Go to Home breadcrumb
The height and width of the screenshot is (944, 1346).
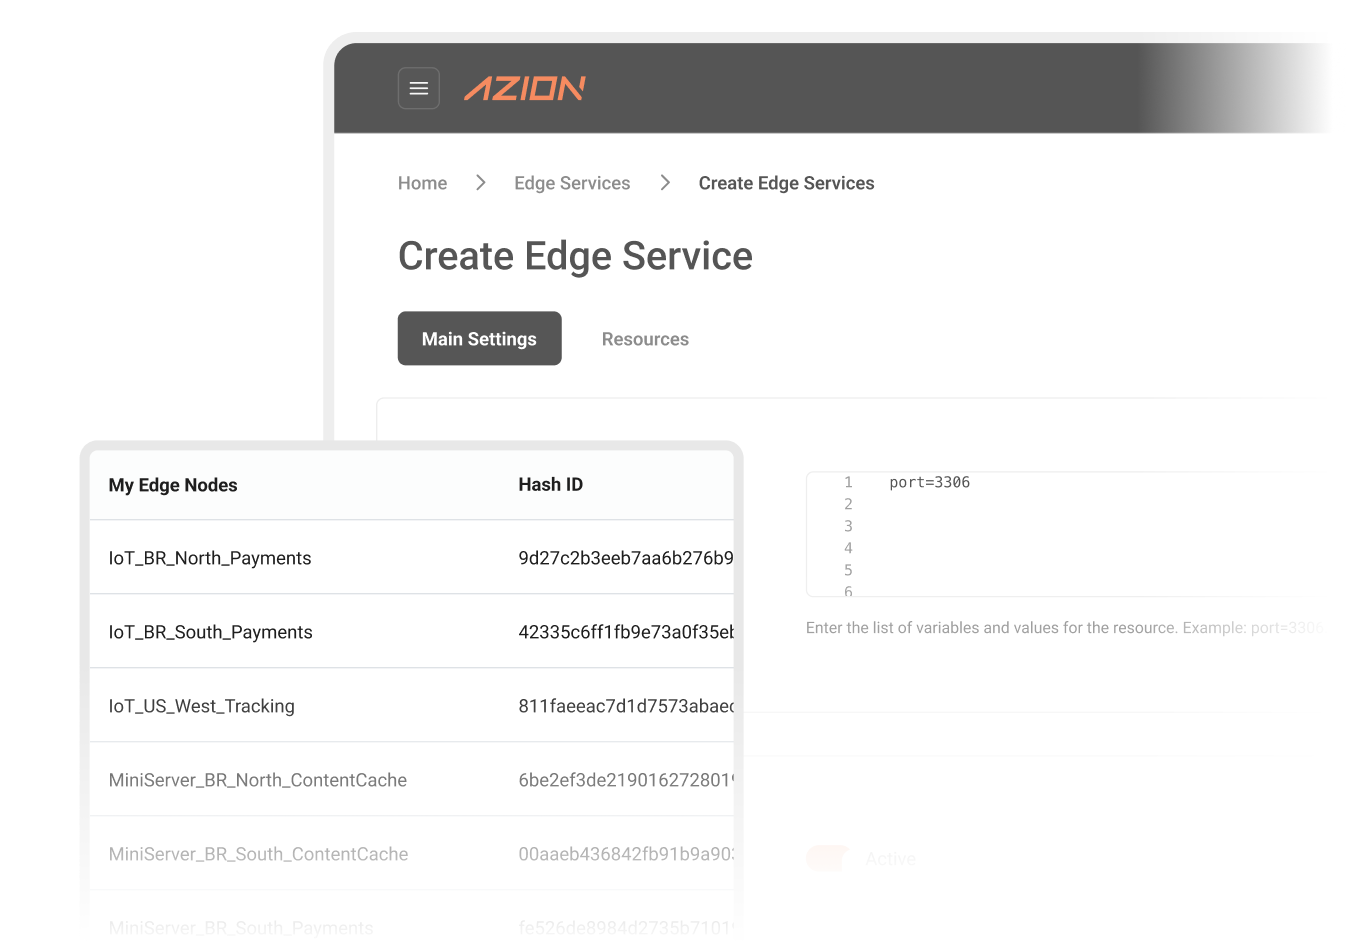(422, 183)
